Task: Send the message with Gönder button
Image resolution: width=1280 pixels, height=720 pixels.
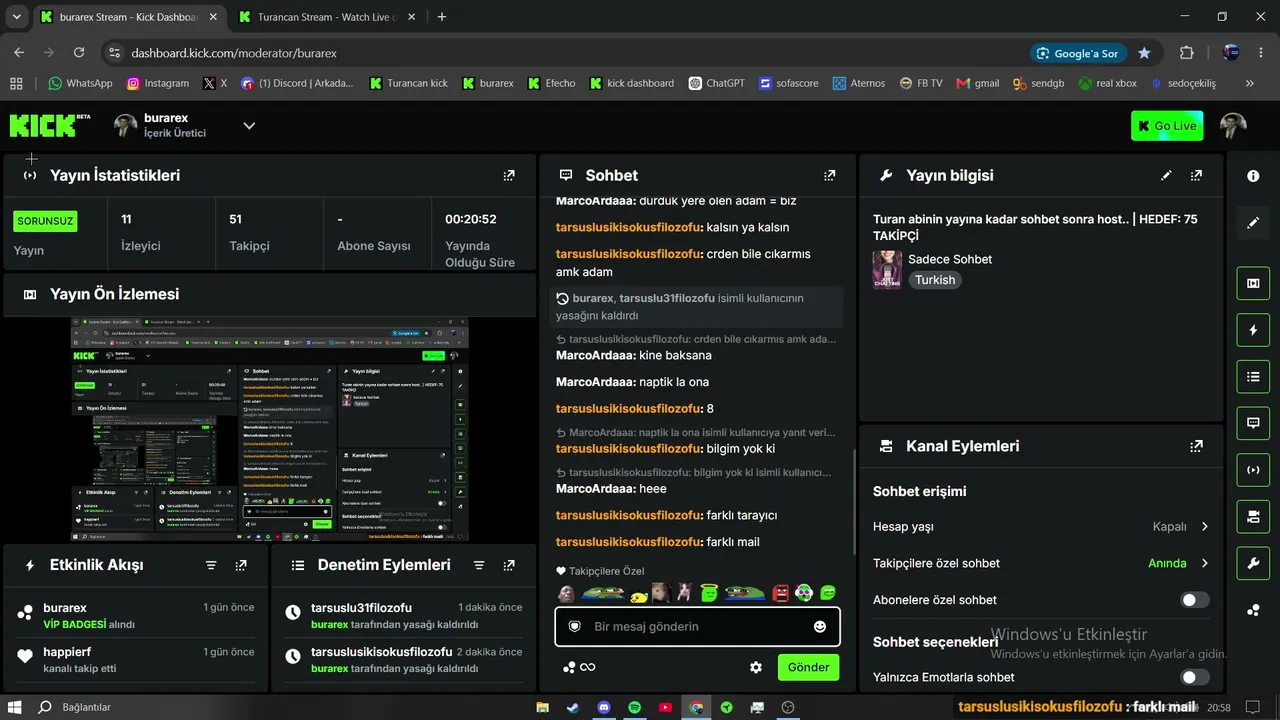Action: coord(809,667)
